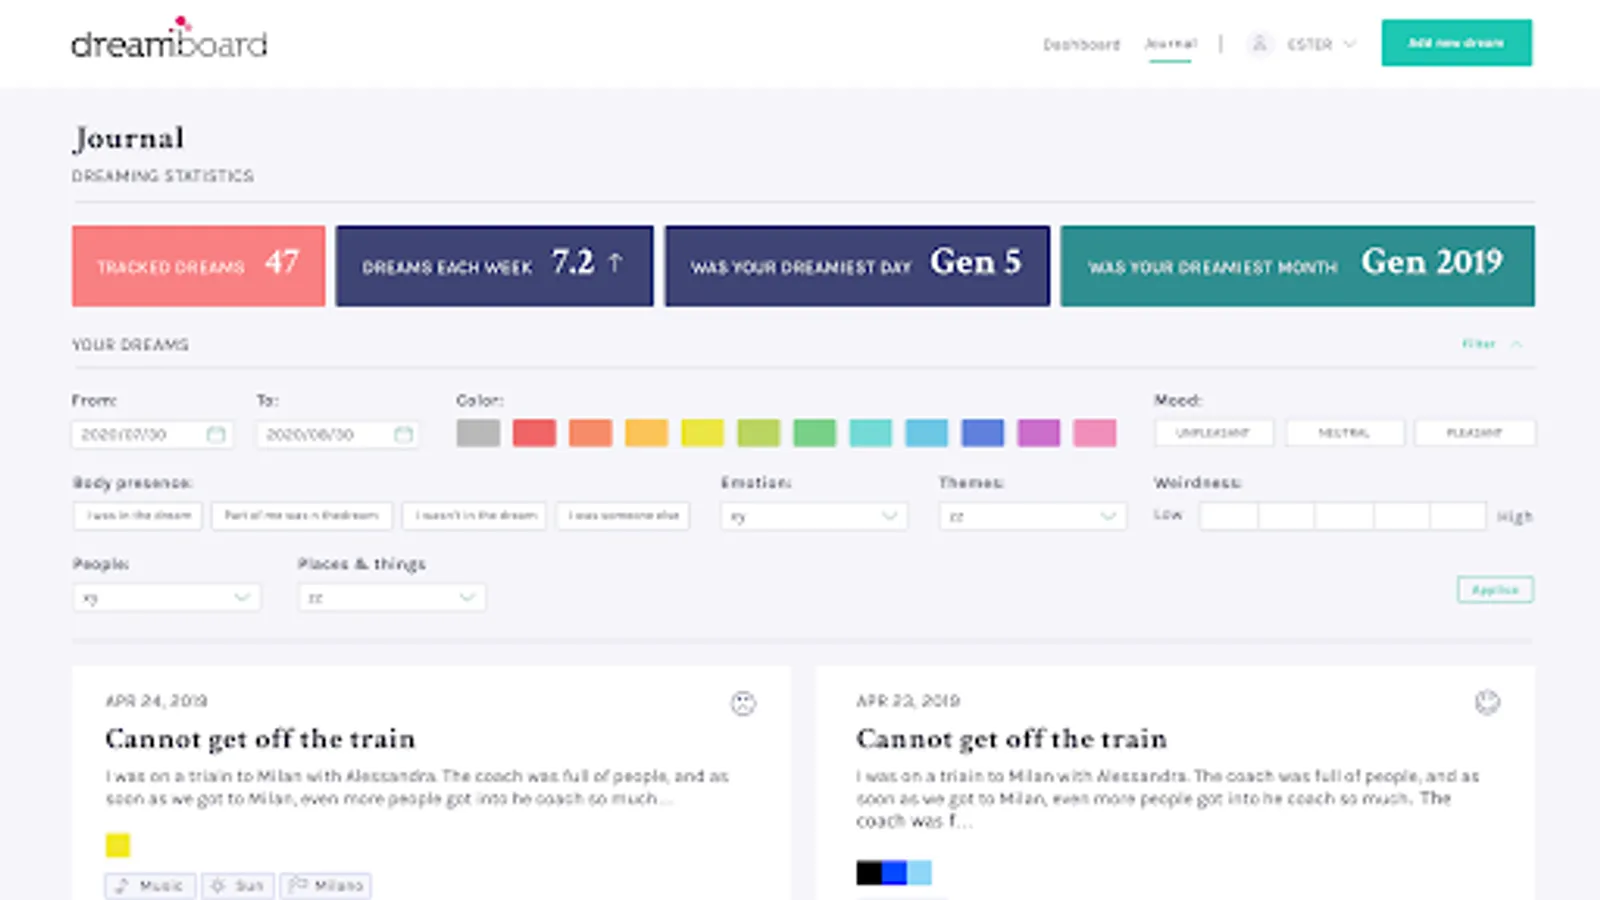This screenshot has width=1600, height=900.
Task: Set weirdness to the middle level box
Action: pos(1343,516)
